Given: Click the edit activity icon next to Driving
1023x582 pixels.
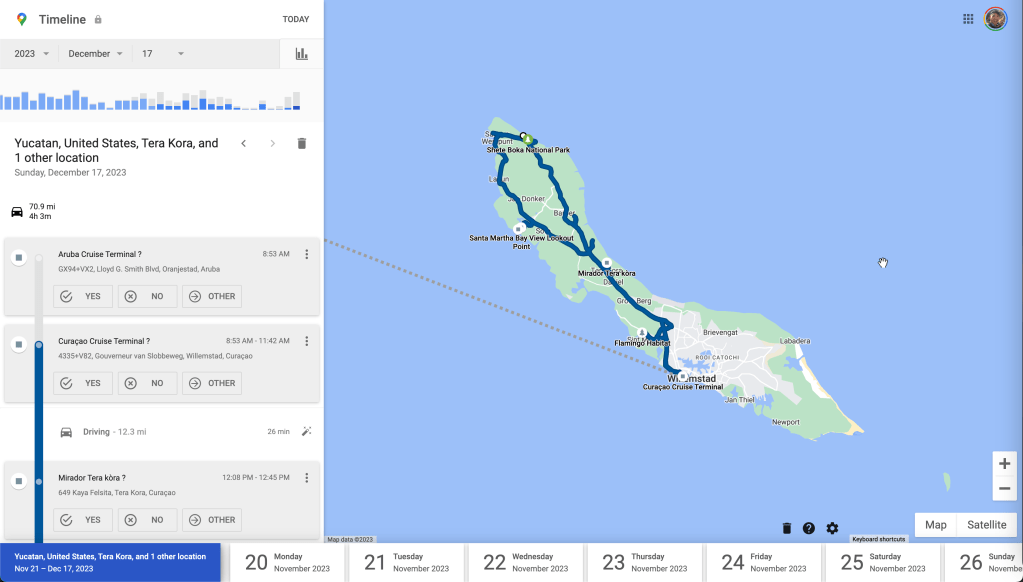Looking at the screenshot, I should click(x=307, y=432).
